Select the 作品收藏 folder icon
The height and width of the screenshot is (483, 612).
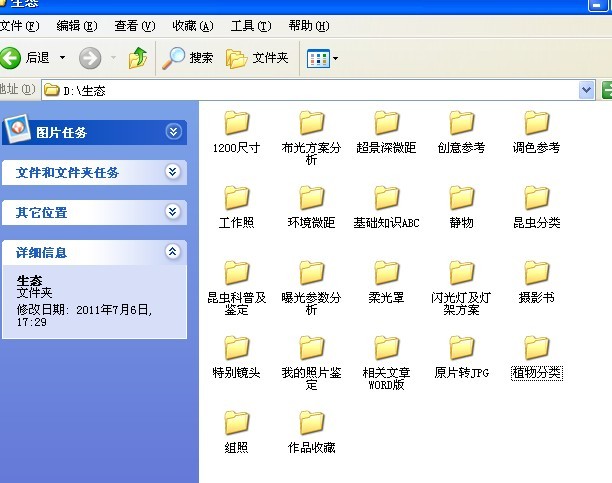coord(311,422)
